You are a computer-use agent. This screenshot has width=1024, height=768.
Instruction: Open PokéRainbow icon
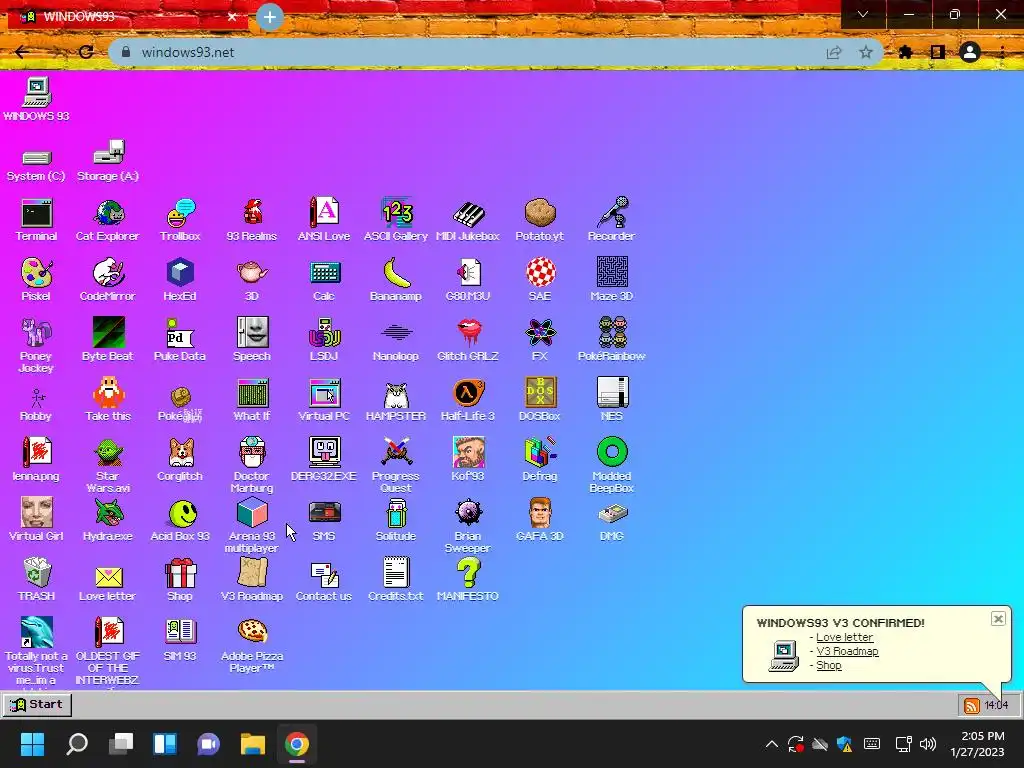tap(611, 340)
